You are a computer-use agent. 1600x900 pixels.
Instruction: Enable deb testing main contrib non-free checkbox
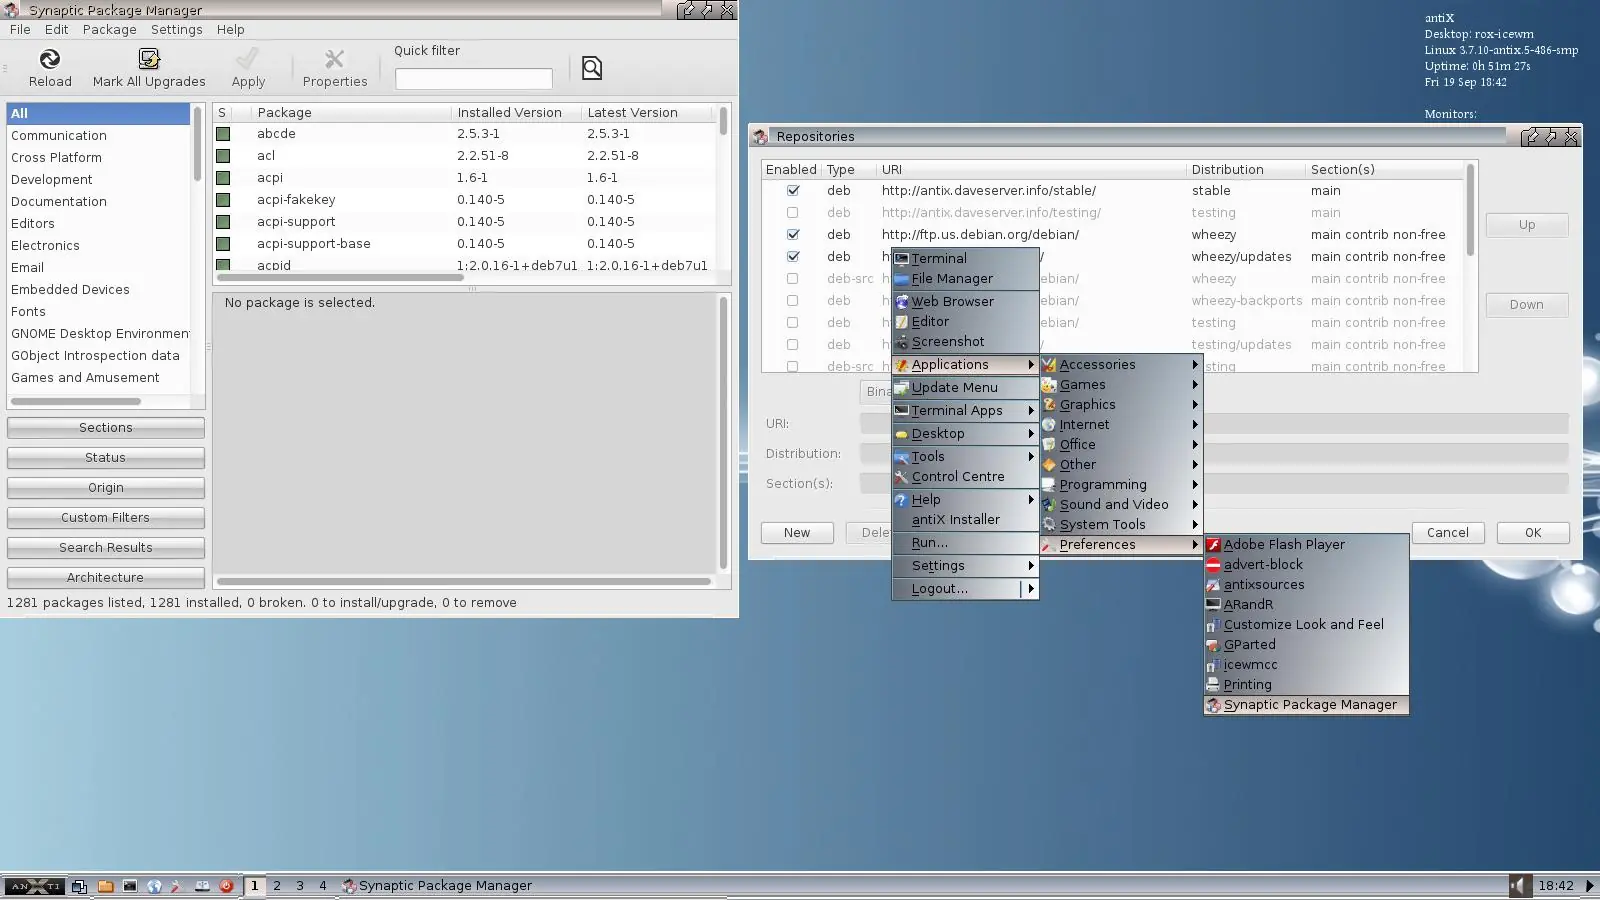pyautogui.click(x=793, y=323)
